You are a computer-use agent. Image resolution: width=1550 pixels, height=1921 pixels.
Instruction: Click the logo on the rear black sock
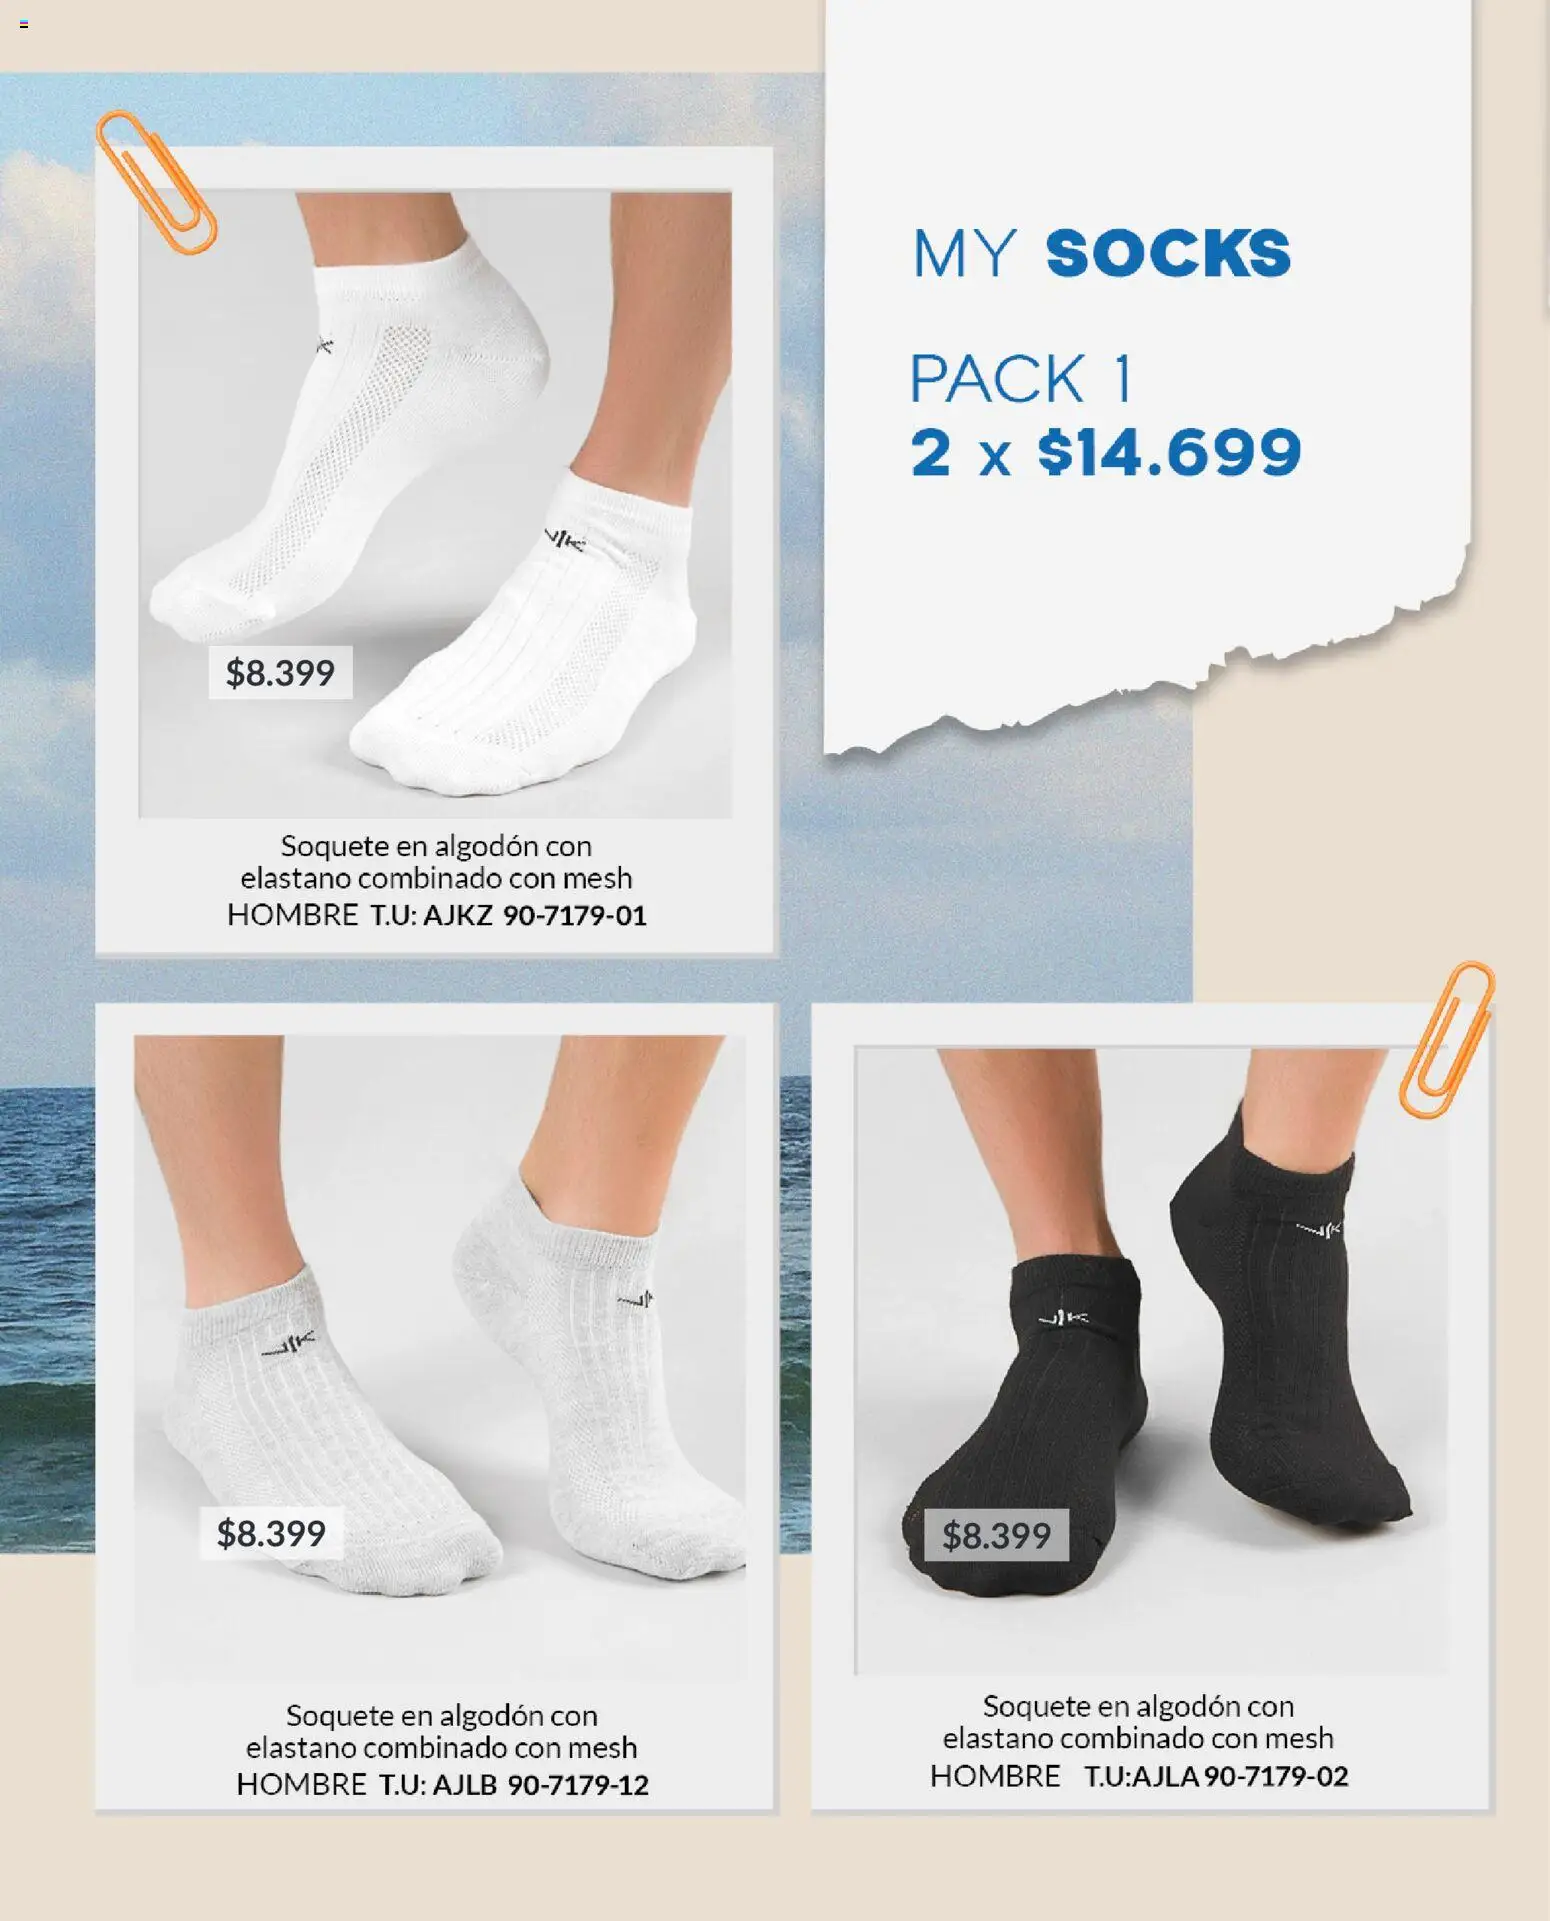coord(1318,1227)
